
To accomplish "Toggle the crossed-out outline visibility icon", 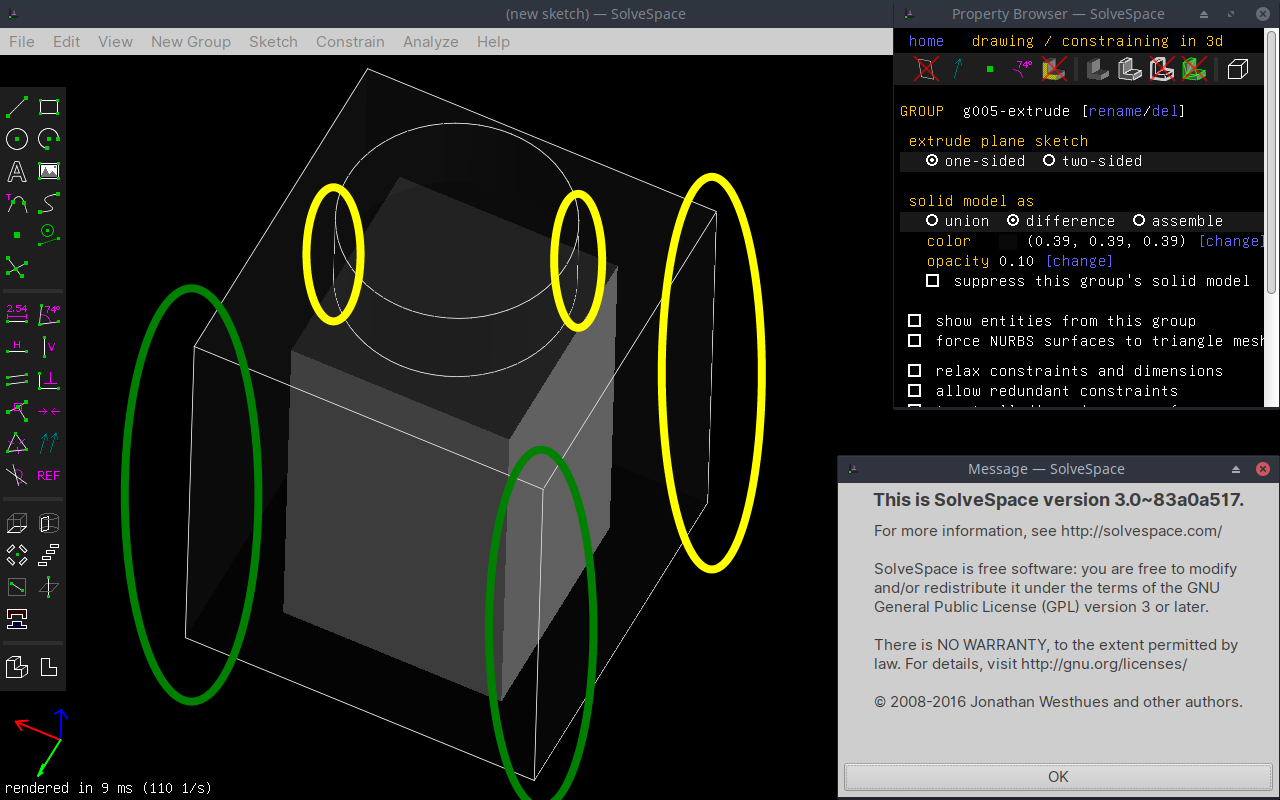I will click(x=1161, y=69).
